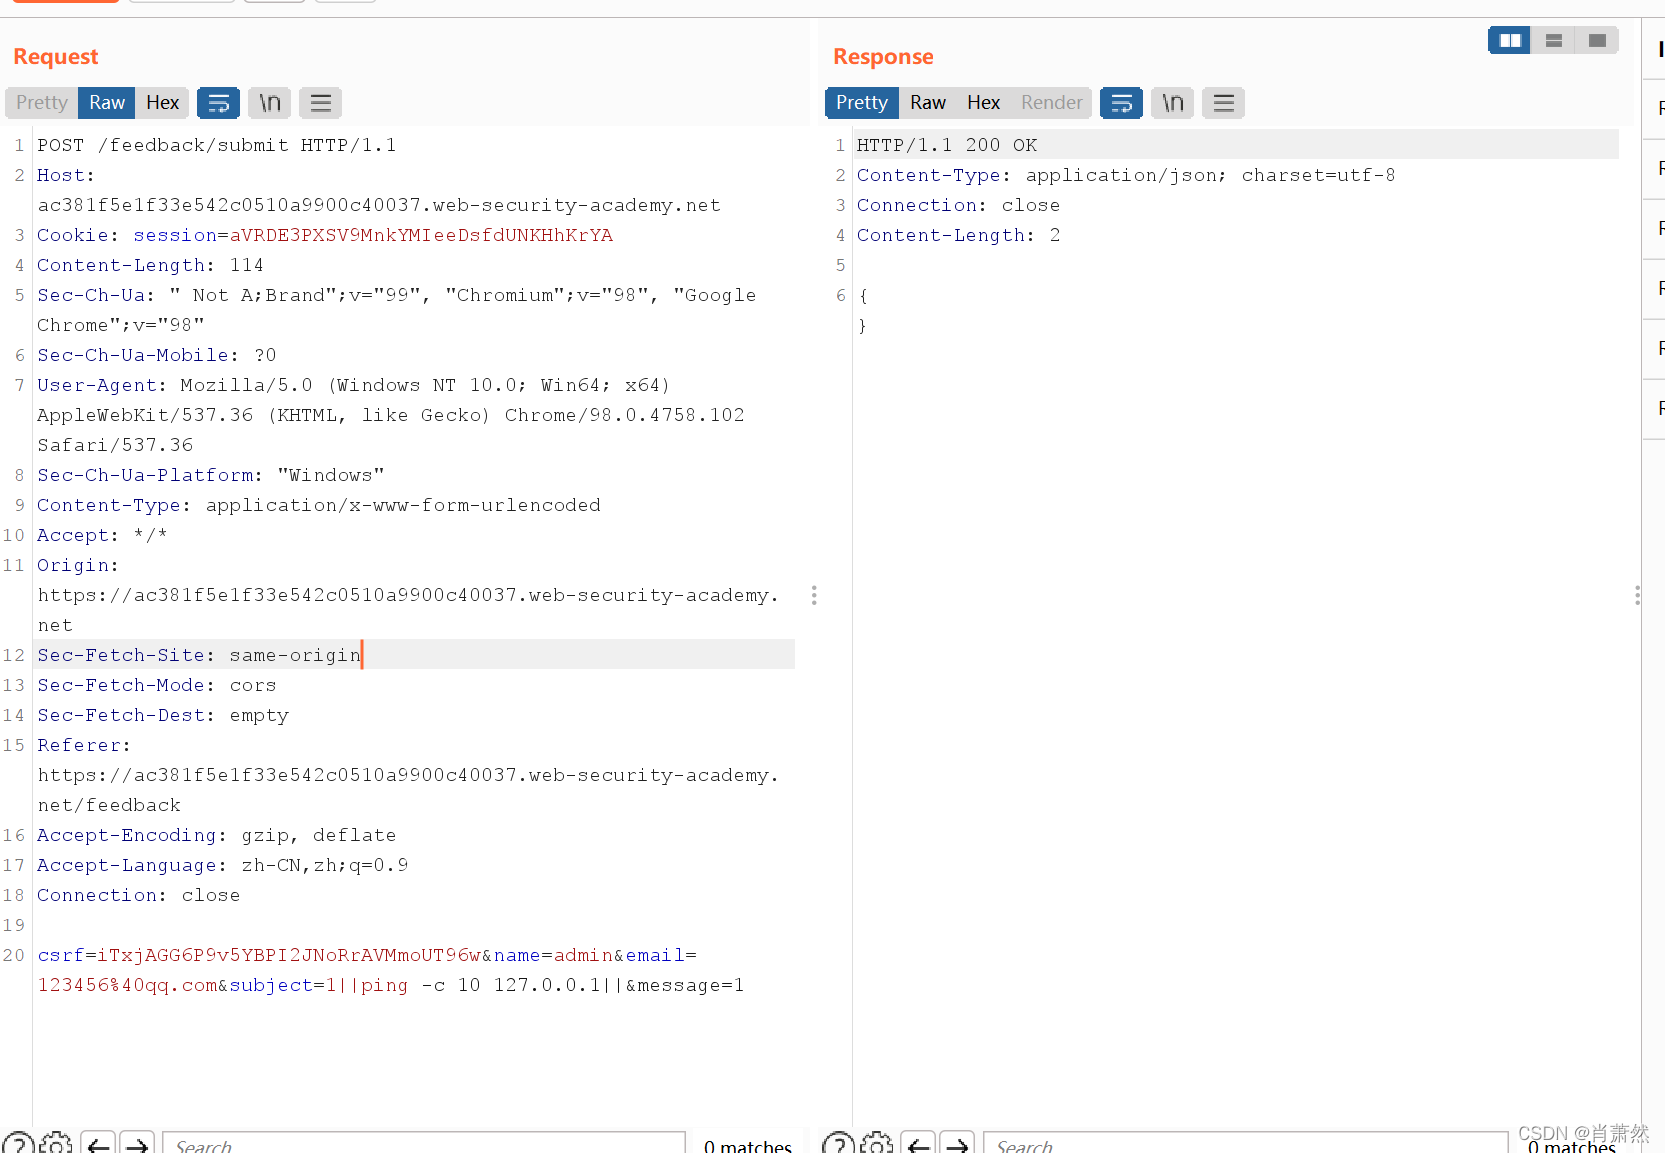Click the Sec-Fetch-Mode: cors line
1665x1153 pixels.
coord(157,685)
